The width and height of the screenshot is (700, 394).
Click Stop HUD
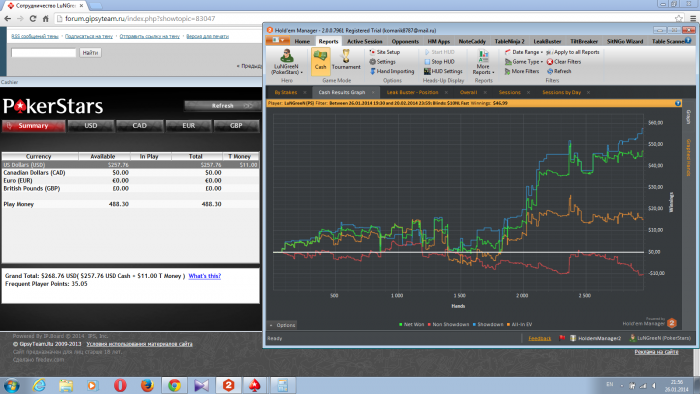coord(439,62)
